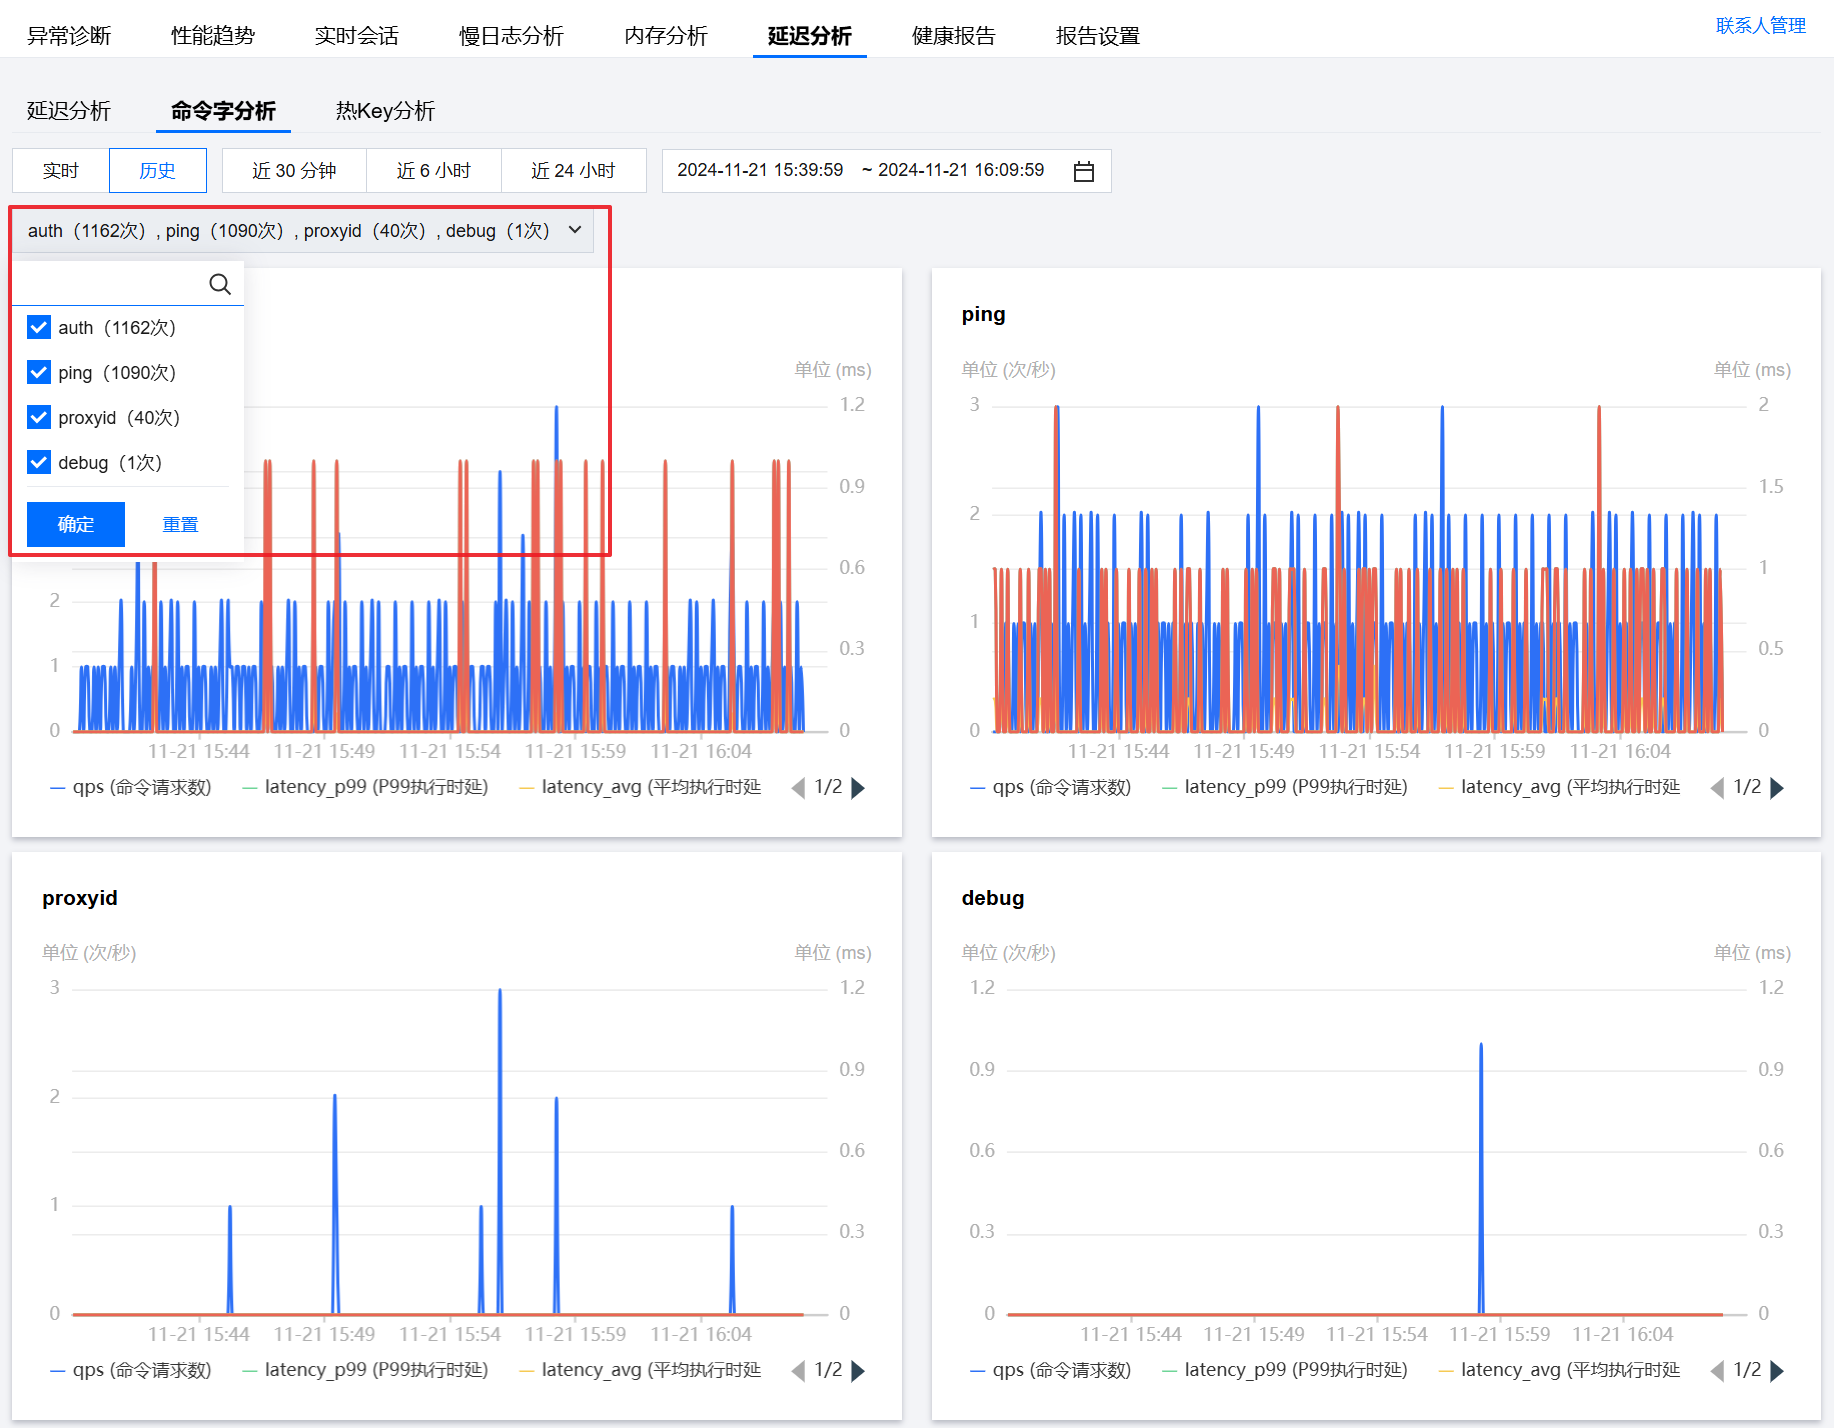Click the calendar icon in date range field
Viewport: 1834px width, 1428px height.
pos(1083,171)
